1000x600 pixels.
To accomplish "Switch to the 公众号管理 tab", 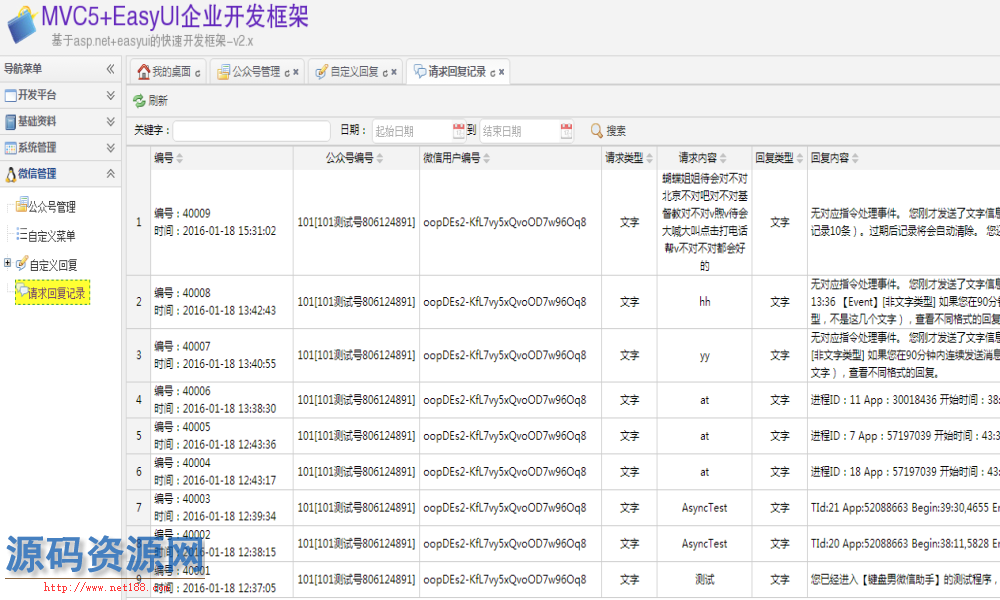I will (255, 72).
